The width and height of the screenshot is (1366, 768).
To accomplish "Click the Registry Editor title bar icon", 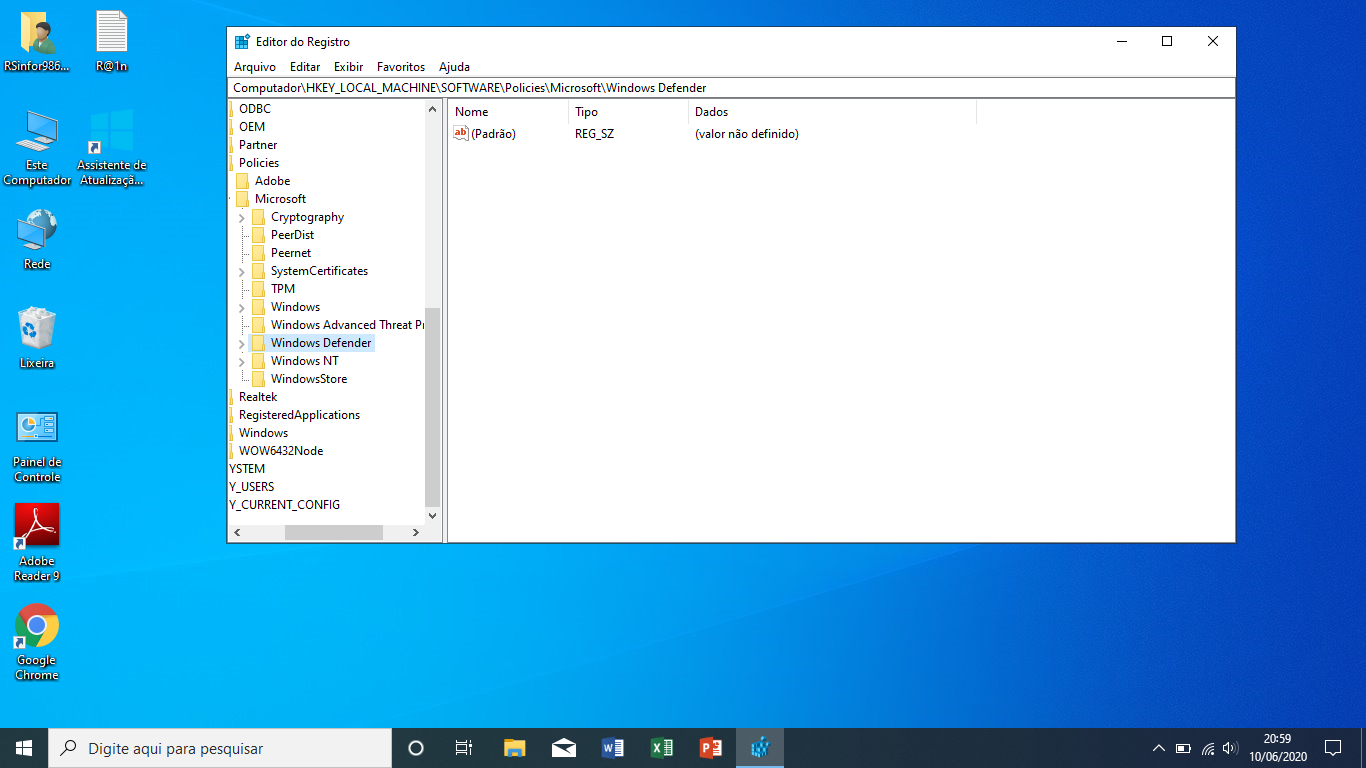I will pyautogui.click(x=242, y=42).
